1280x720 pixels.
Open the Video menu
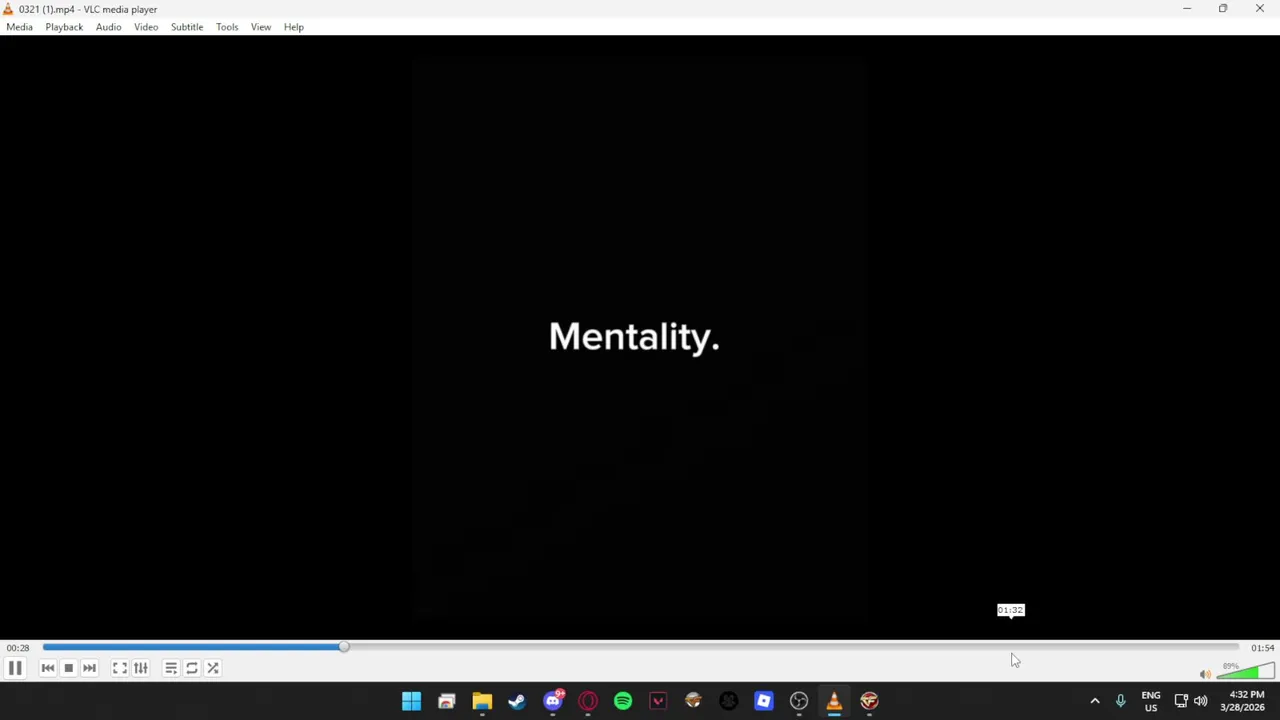click(x=146, y=27)
